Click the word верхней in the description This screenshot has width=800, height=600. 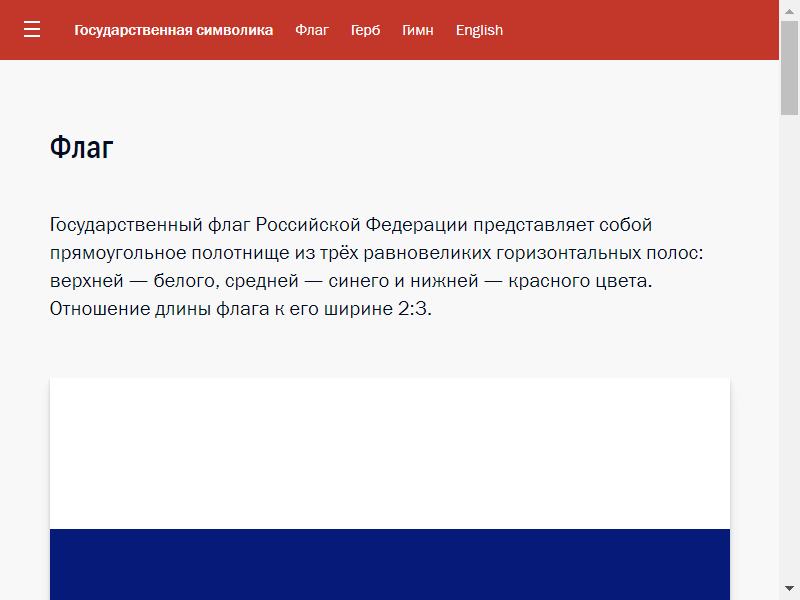[x=82, y=281]
